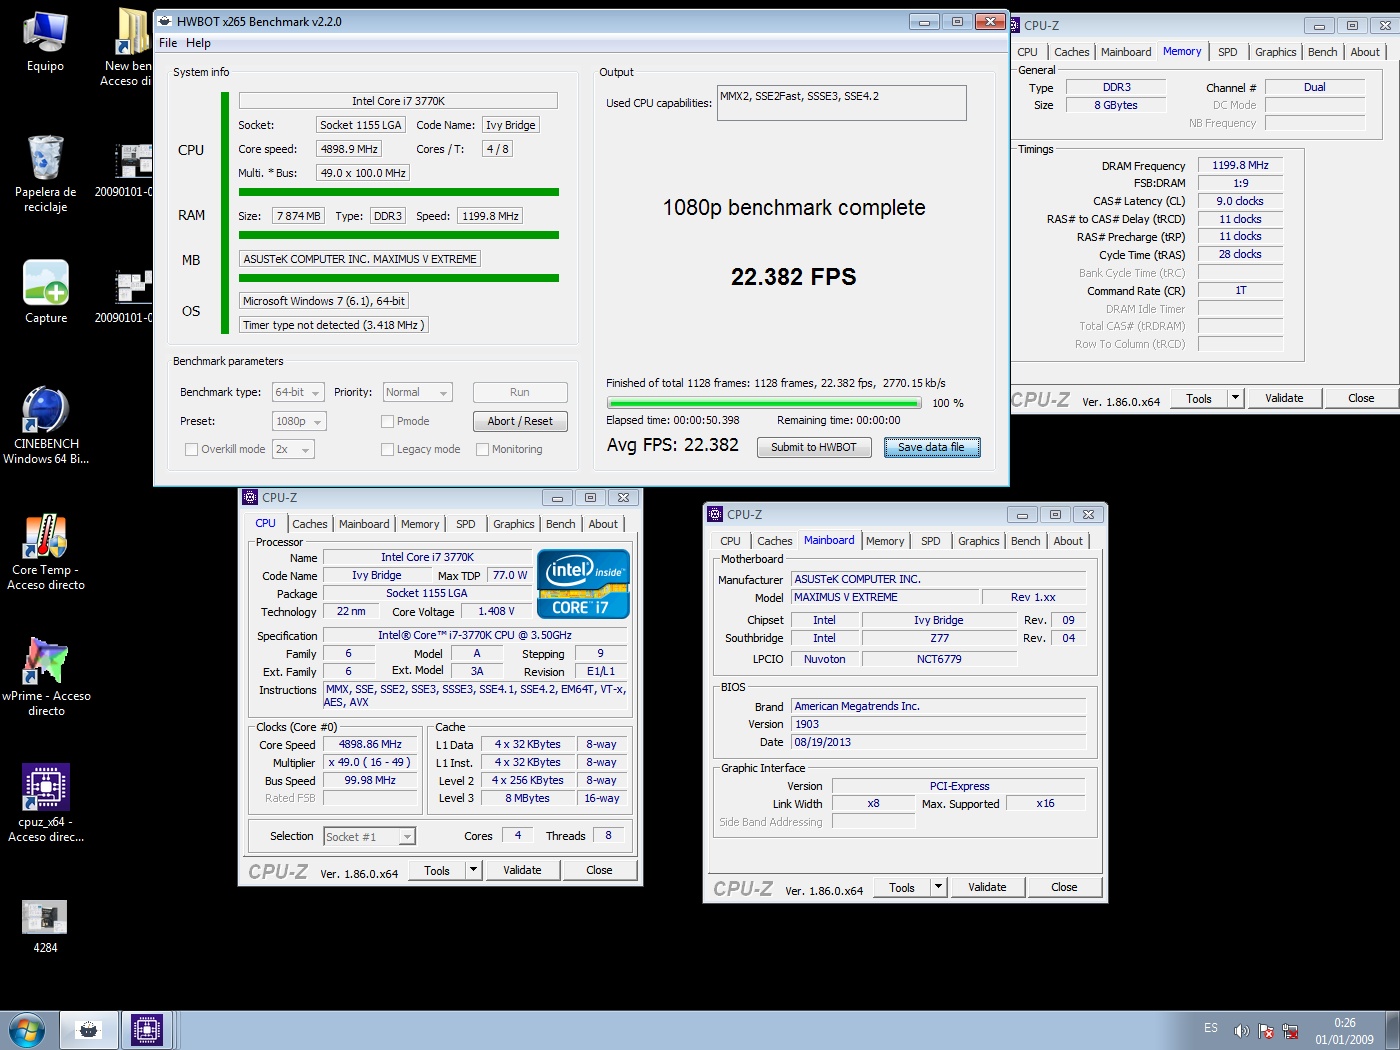Switch to Caches tab in CPU-Z CPU window
Viewport: 1400px width, 1050px height.
click(x=310, y=524)
